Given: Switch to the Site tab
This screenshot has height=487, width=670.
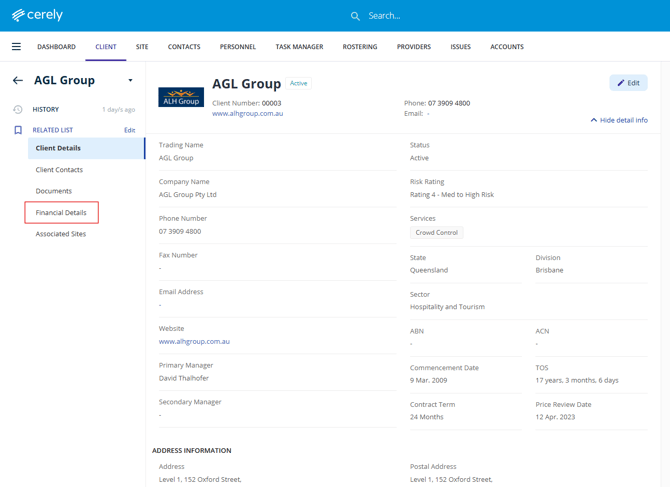Looking at the screenshot, I should [x=142, y=47].
